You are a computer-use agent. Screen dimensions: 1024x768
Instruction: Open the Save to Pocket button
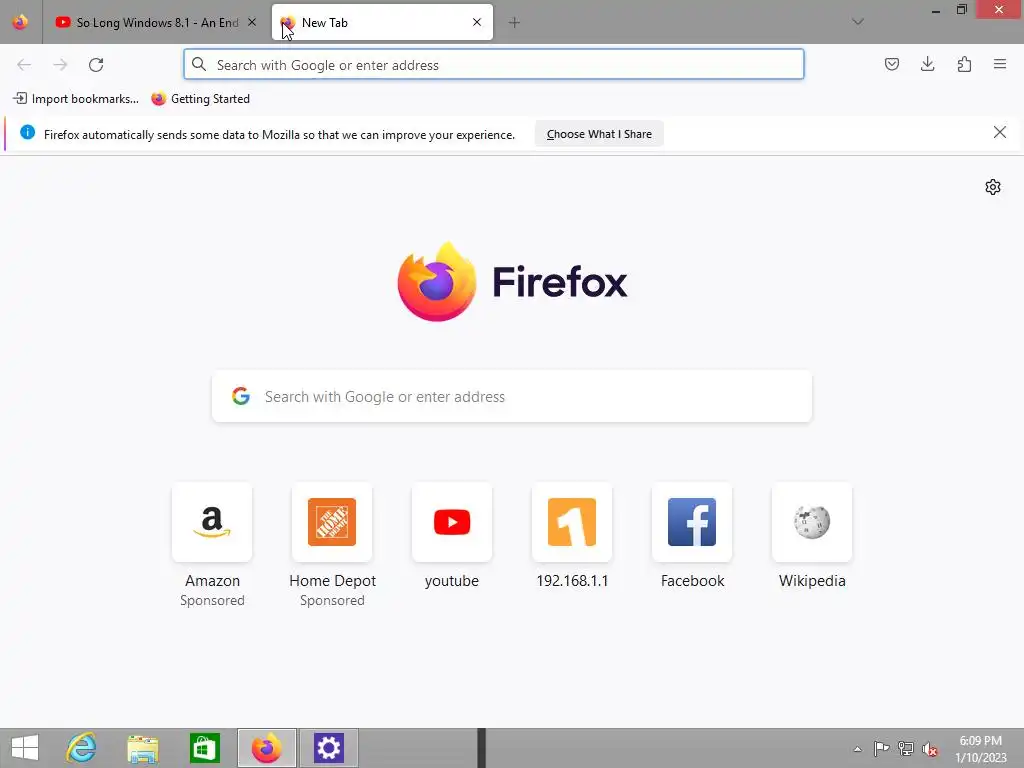coord(891,64)
